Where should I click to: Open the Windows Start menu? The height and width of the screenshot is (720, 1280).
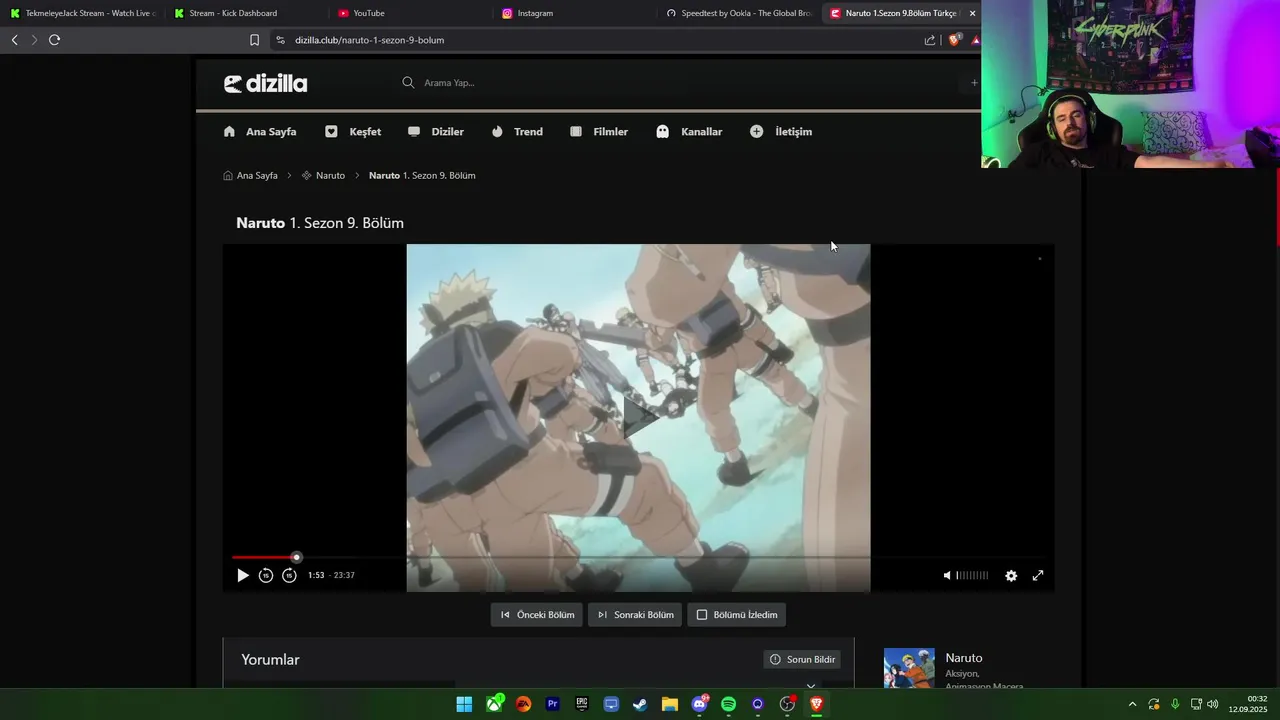click(x=464, y=704)
